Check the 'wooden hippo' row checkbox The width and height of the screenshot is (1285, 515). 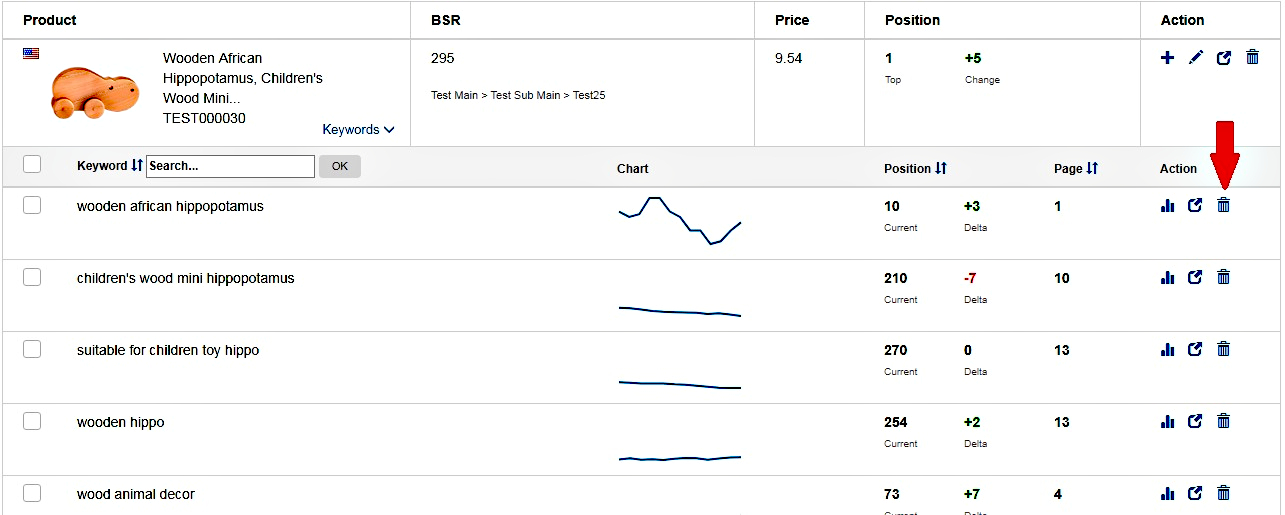pyautogui.click(x=32, y=421)
